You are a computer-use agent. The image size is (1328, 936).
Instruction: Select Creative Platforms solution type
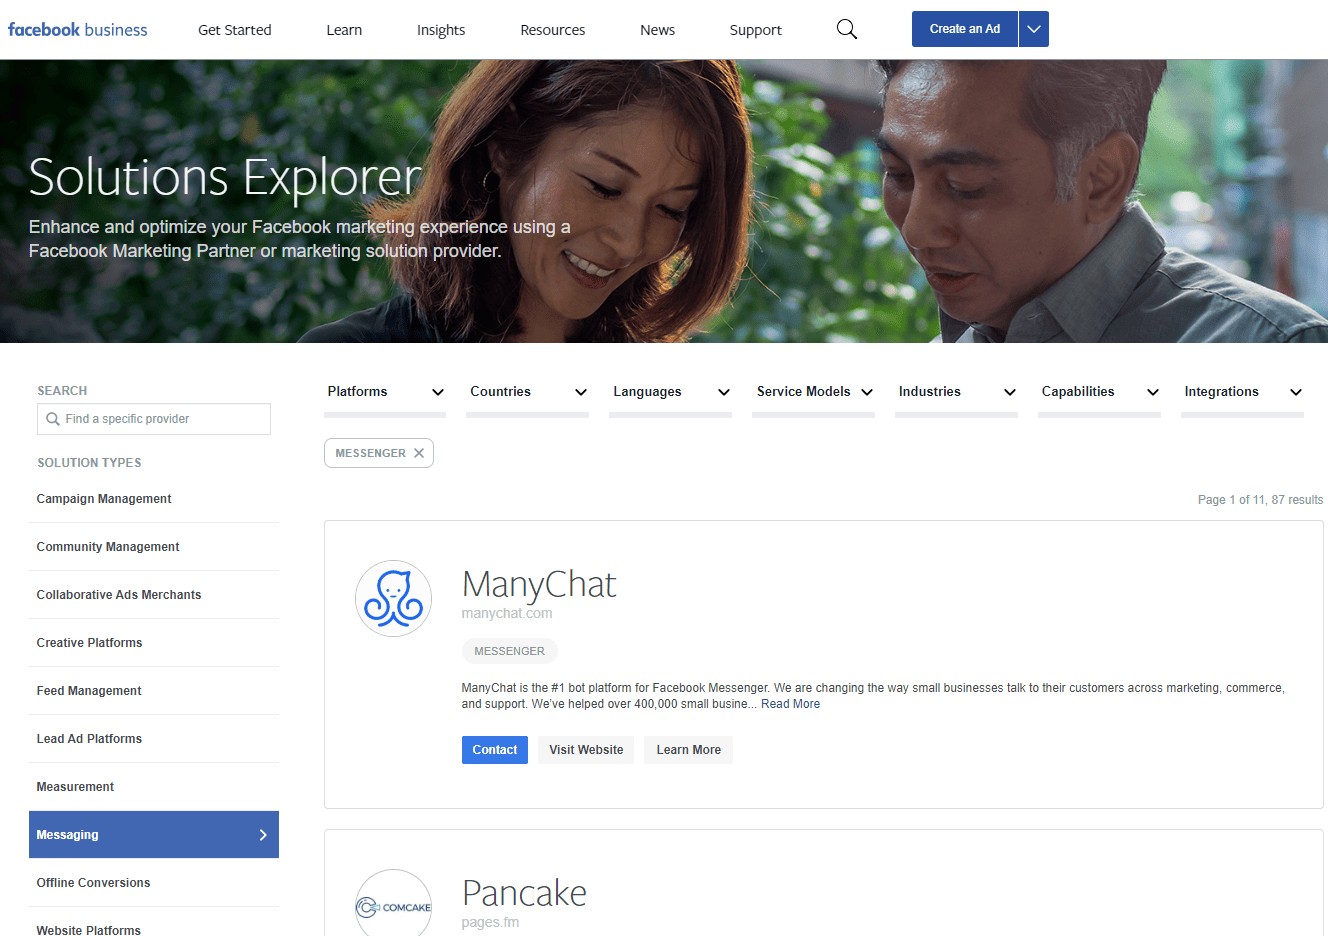pos(154,643)
